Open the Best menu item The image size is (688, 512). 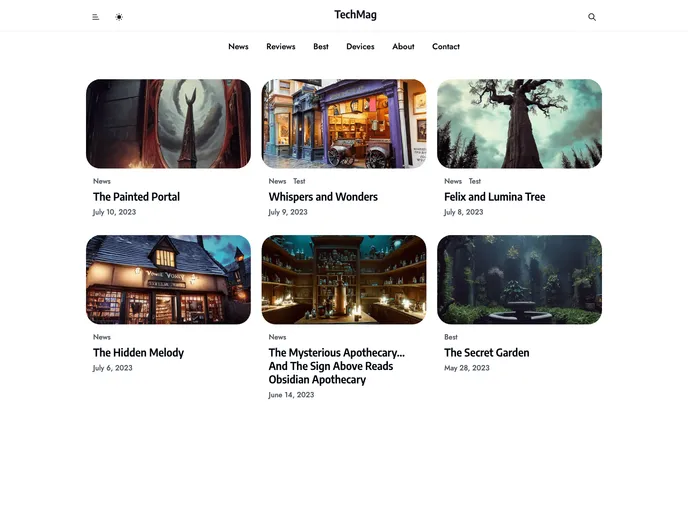point(321,47)
